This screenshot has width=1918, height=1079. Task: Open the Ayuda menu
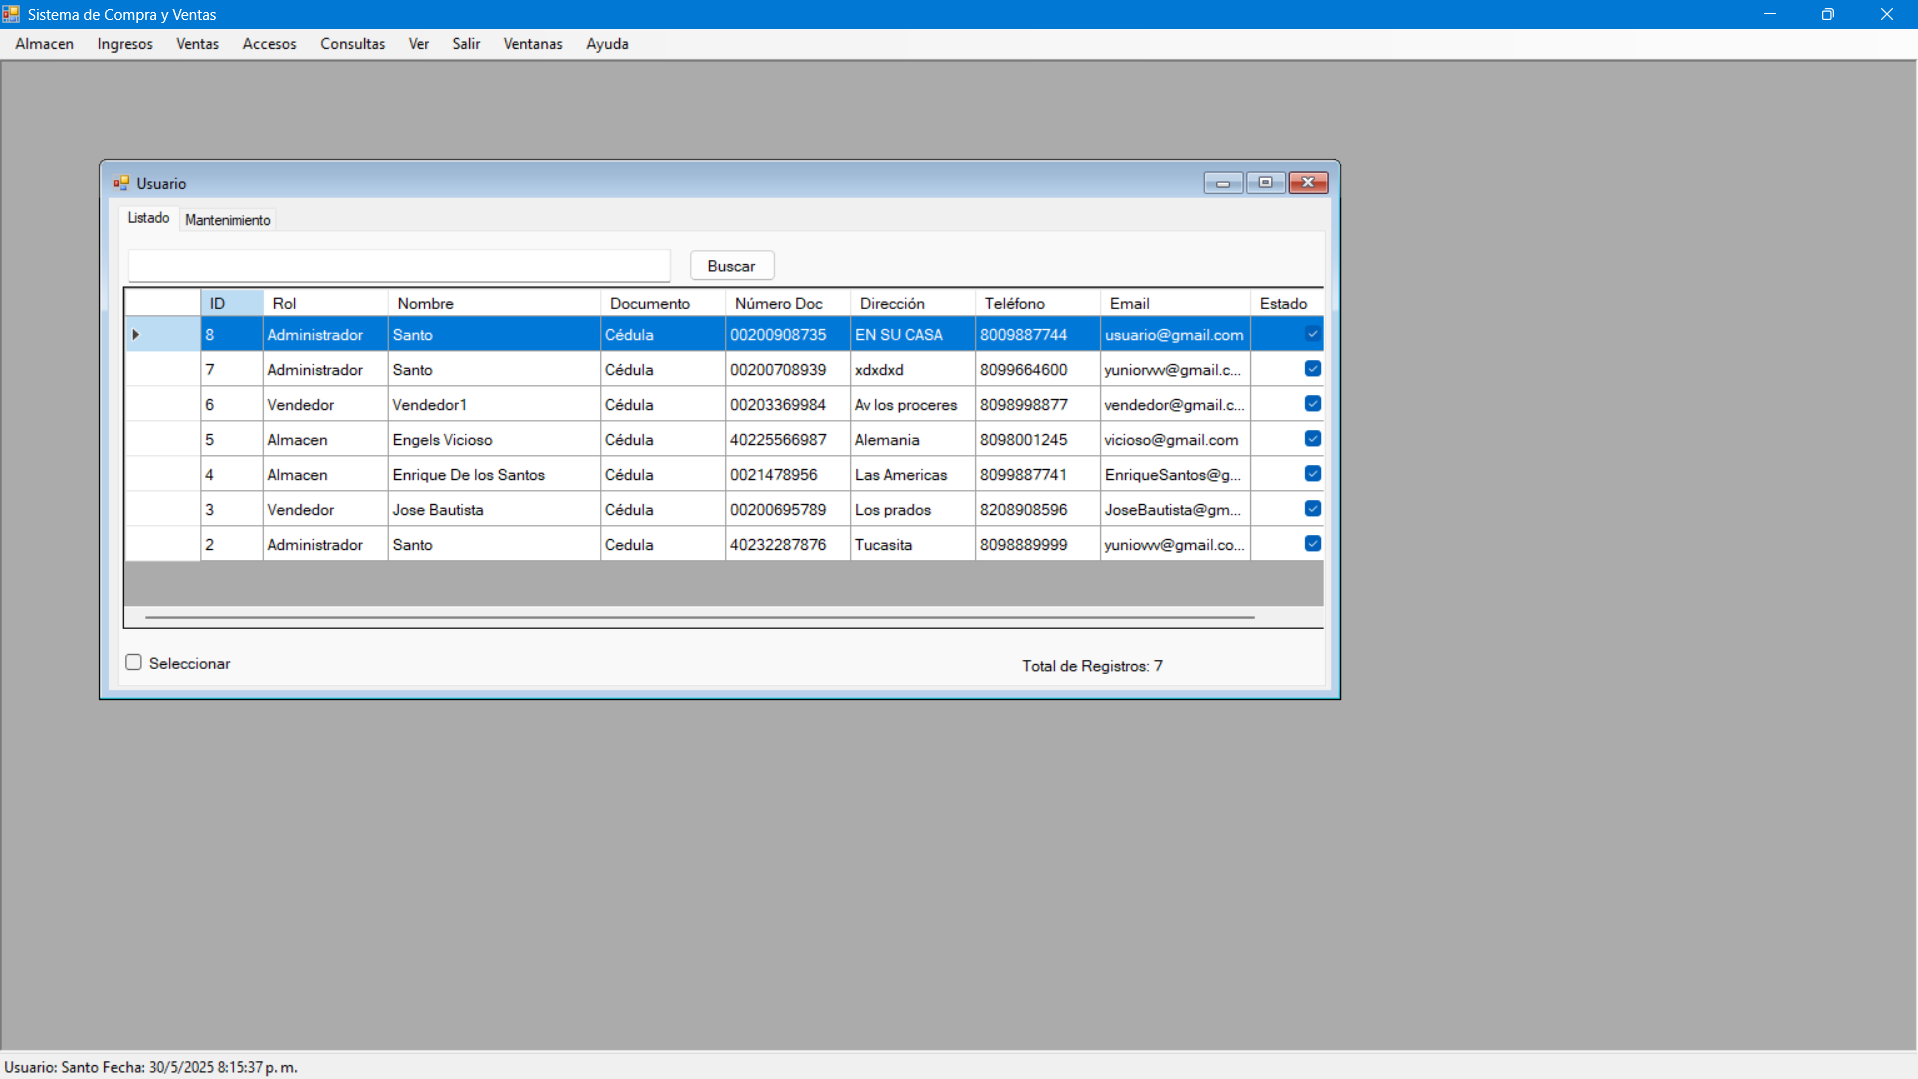[x=607, y=44]
